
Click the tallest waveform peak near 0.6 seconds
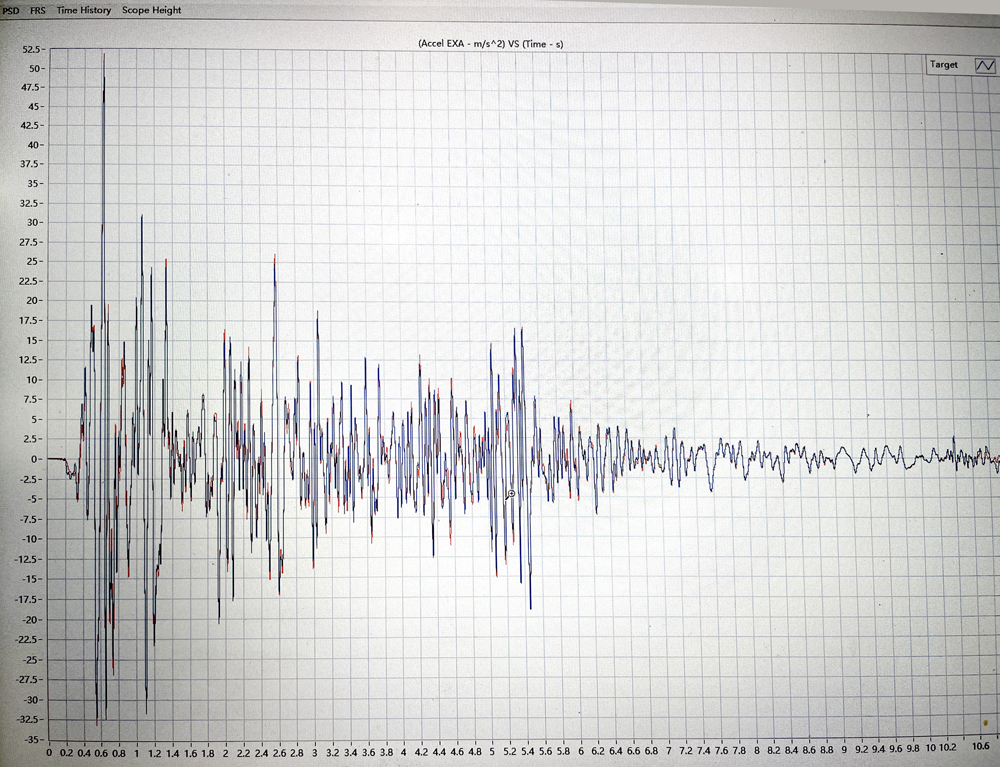103,55
